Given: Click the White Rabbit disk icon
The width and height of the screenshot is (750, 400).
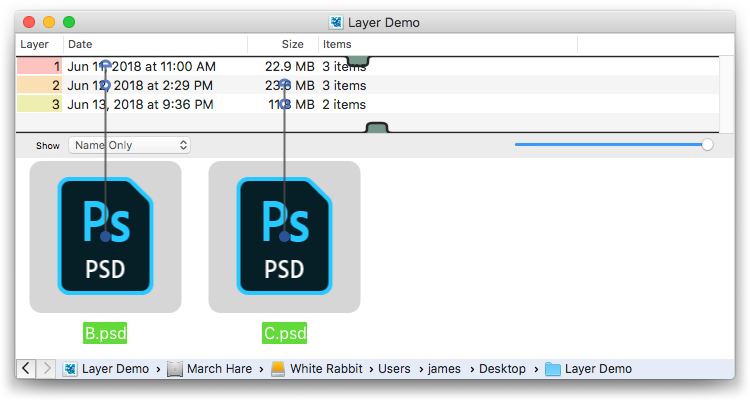Looking at the screenshot, I should (278, 369).
